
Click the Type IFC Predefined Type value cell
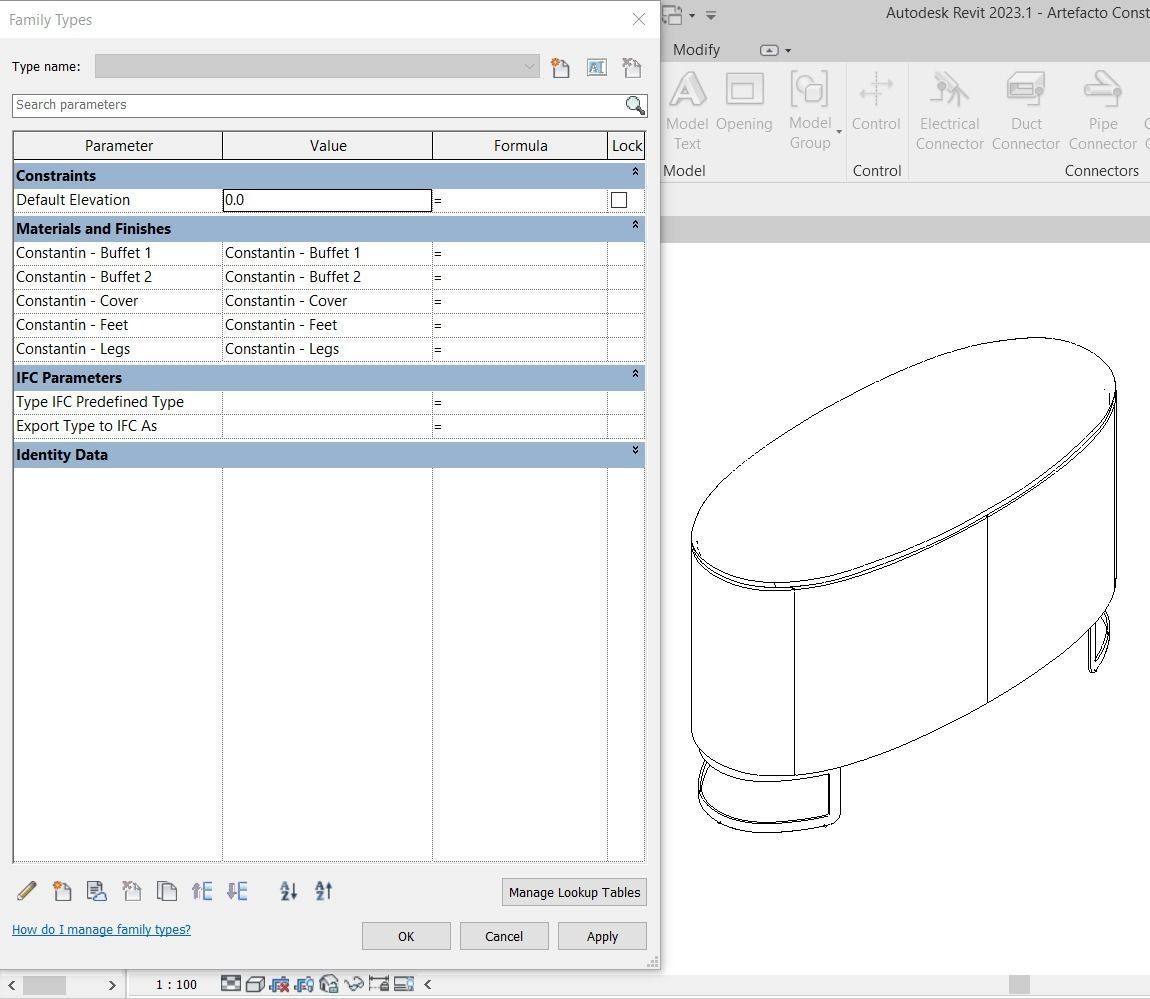327,402
